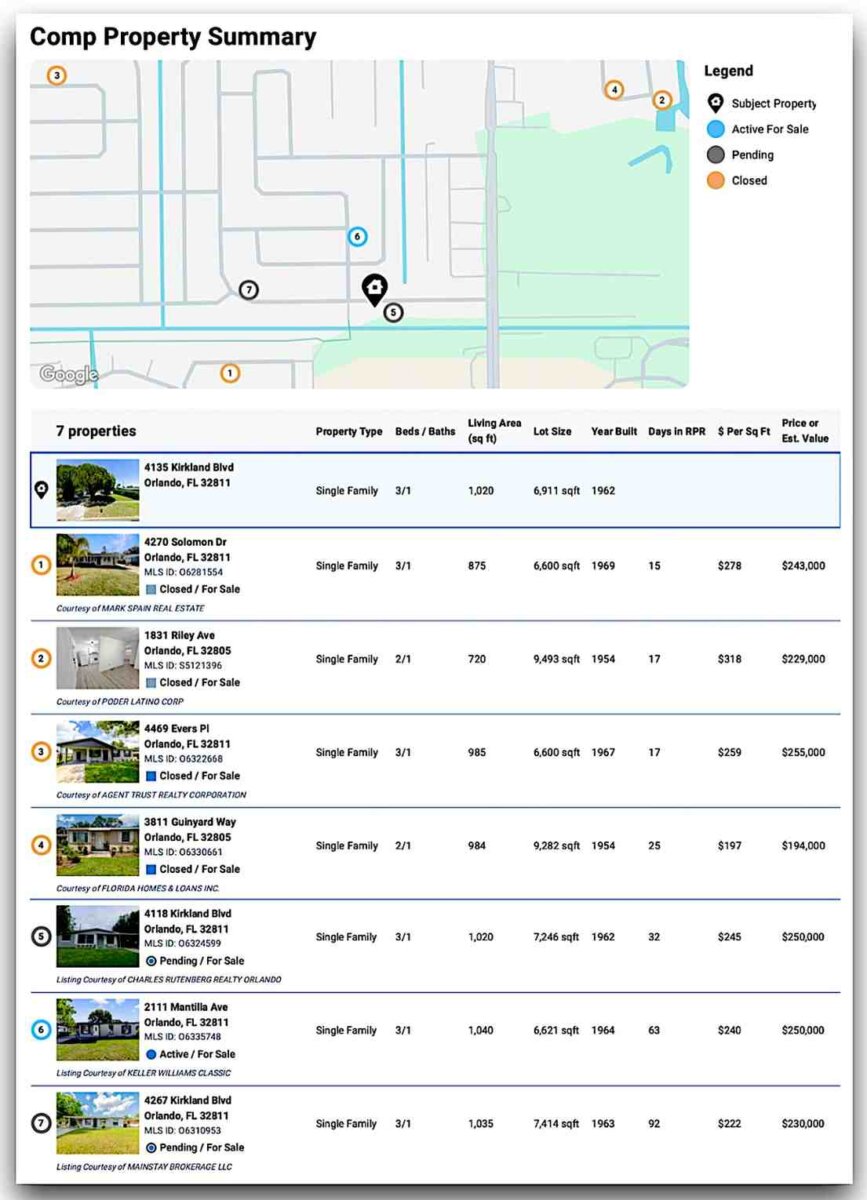Click the Days in RPR column header

(676, 432)
